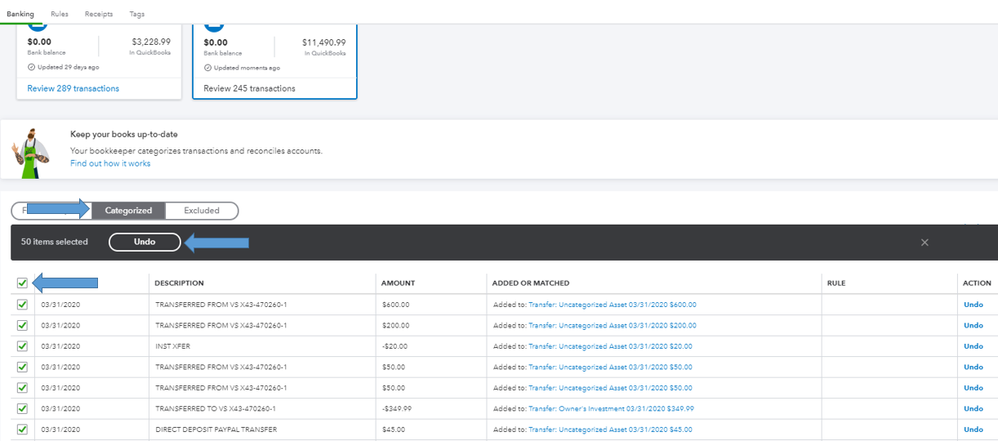Toggle the select-all checkbox in the table header
The image size is (998, 441).
click(22, 283)
